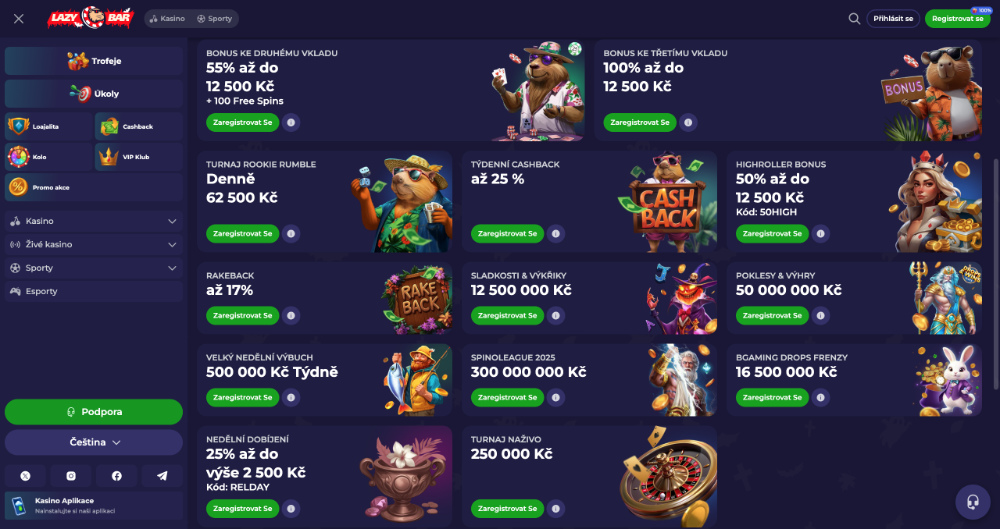Switch to the Kasino top tab
This screenshot has height=529, width=1000.
pos(167,19)
